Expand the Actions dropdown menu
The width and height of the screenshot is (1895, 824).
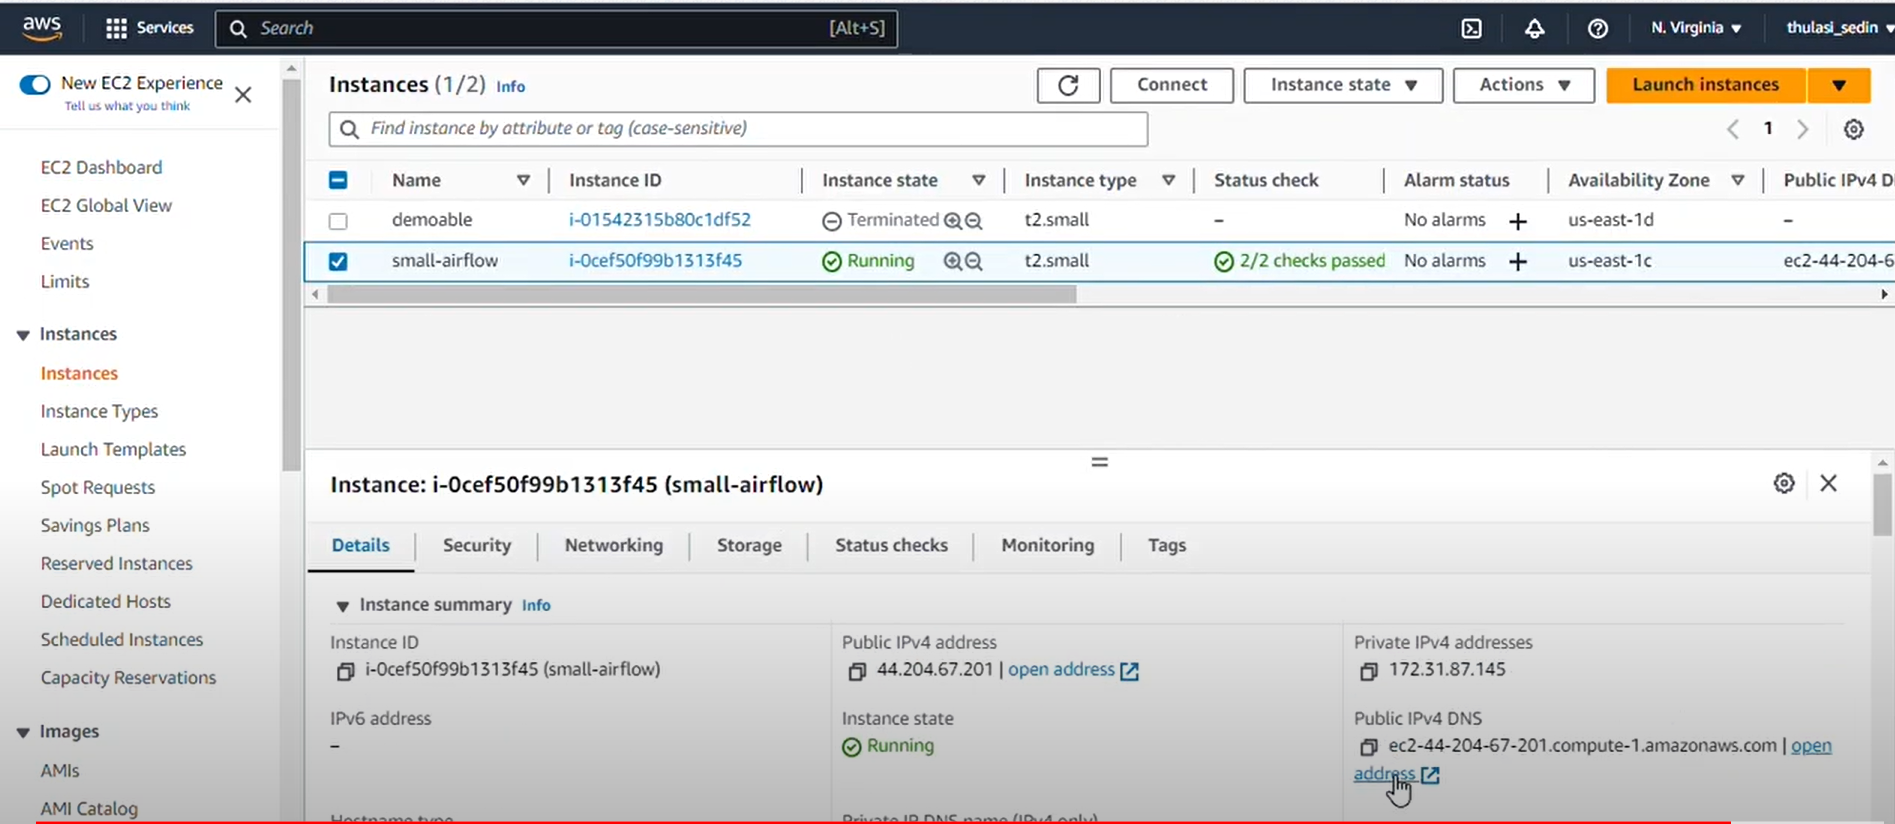tap(1523, 85)
